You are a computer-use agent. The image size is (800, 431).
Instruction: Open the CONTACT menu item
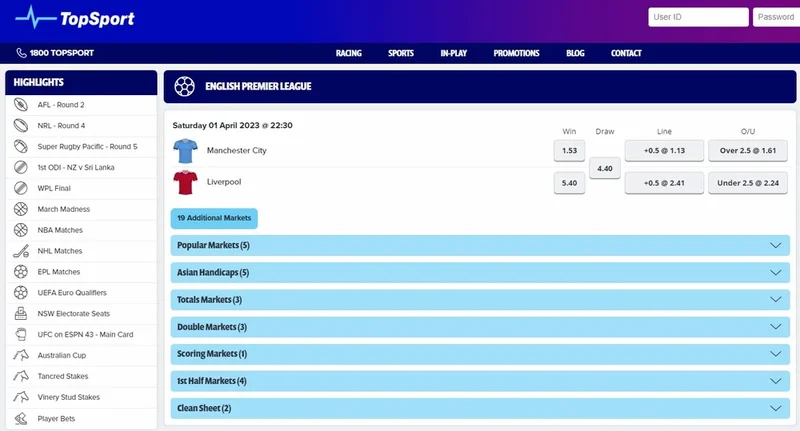click(x=626, y=53)
